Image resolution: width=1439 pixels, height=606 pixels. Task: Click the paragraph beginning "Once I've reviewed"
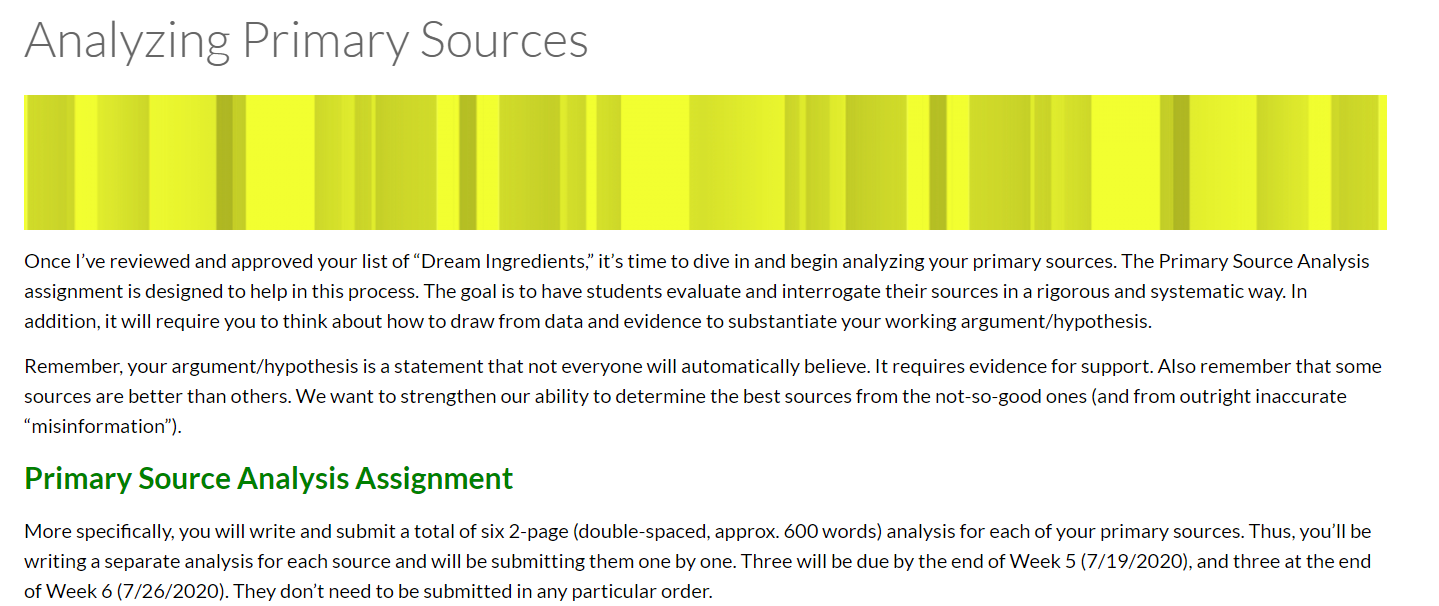(697, 292)
